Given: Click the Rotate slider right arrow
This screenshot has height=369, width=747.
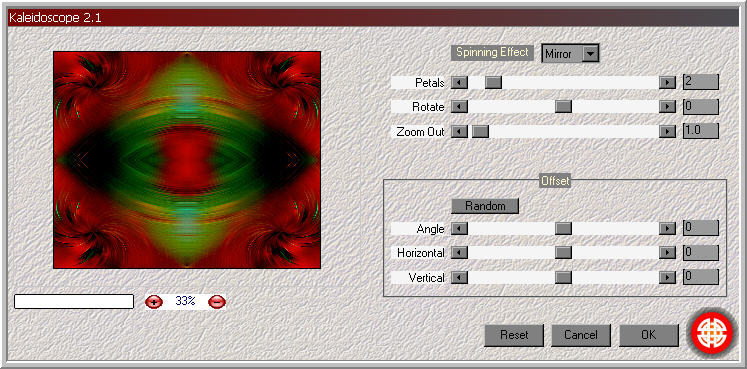Looking at the screenshot, I should coord(667,107).
